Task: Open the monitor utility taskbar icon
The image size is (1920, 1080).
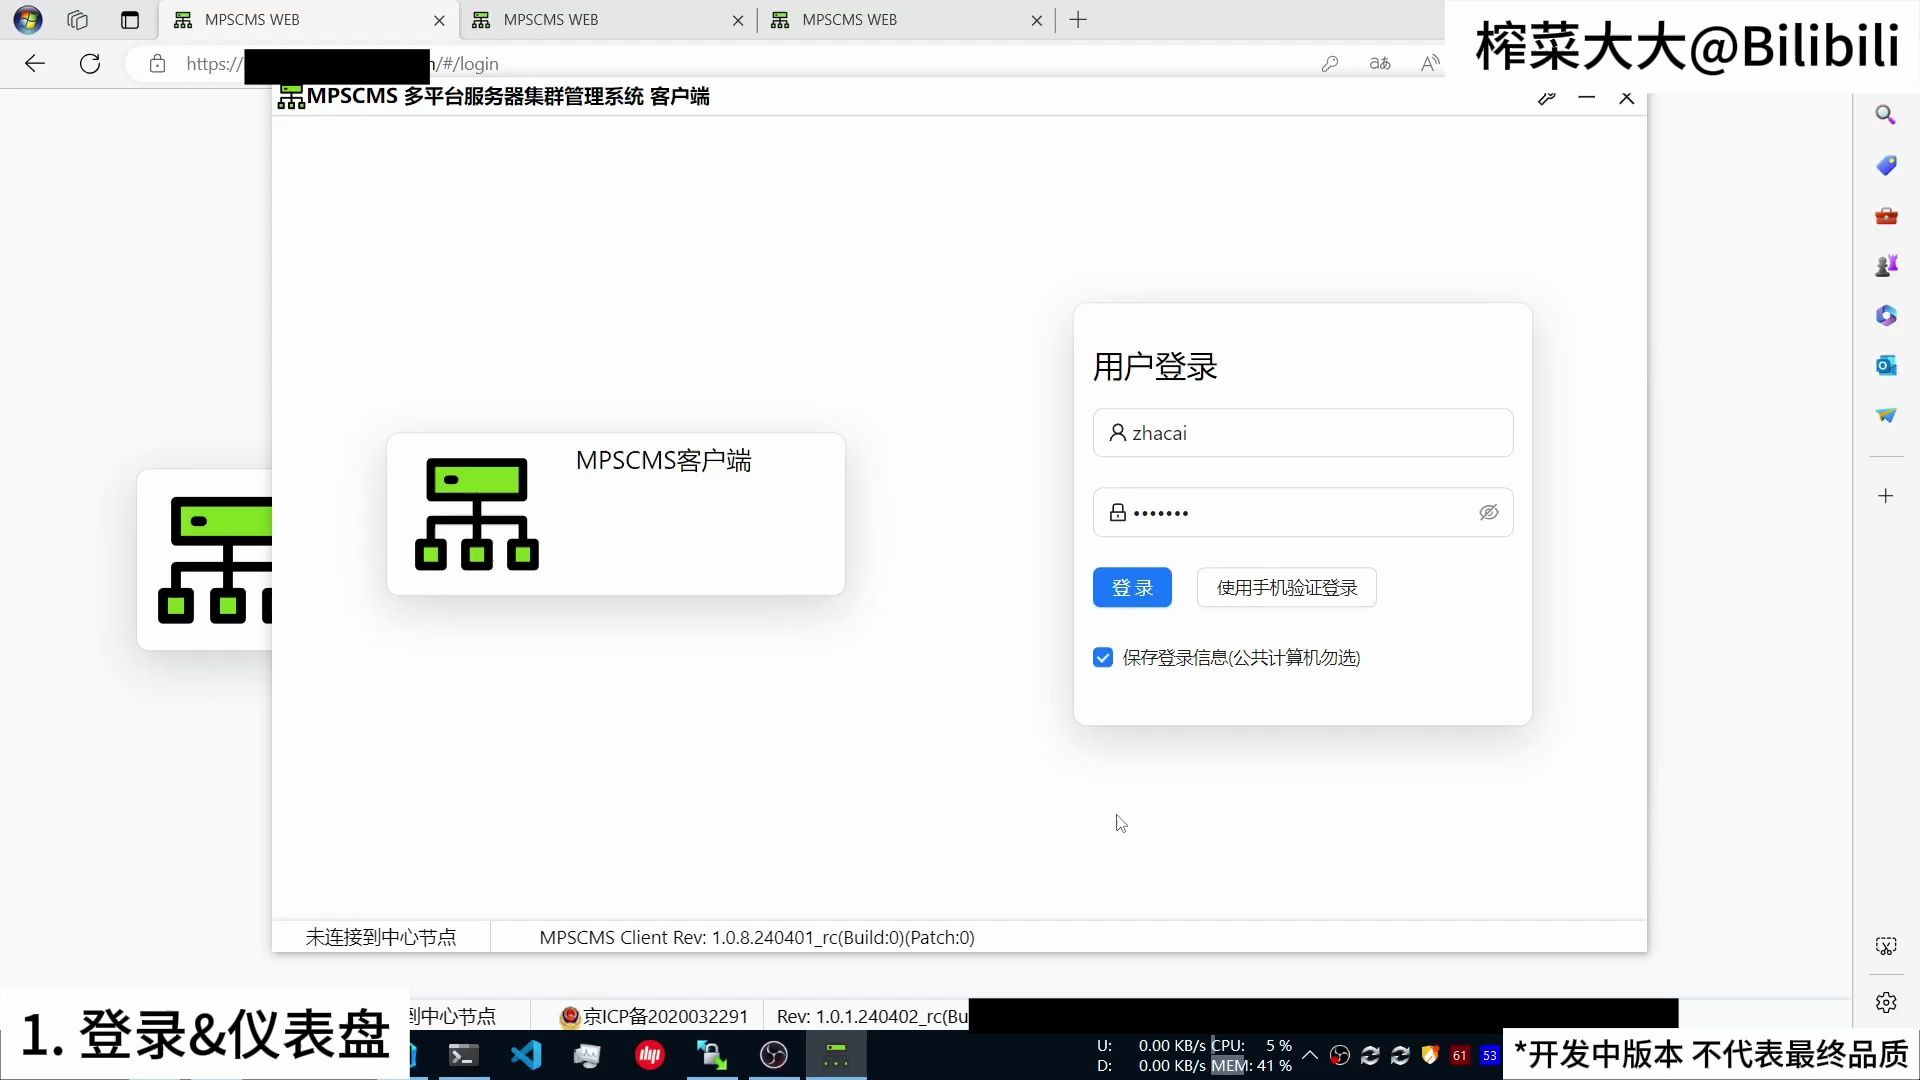Action: tap(588, 1055)
